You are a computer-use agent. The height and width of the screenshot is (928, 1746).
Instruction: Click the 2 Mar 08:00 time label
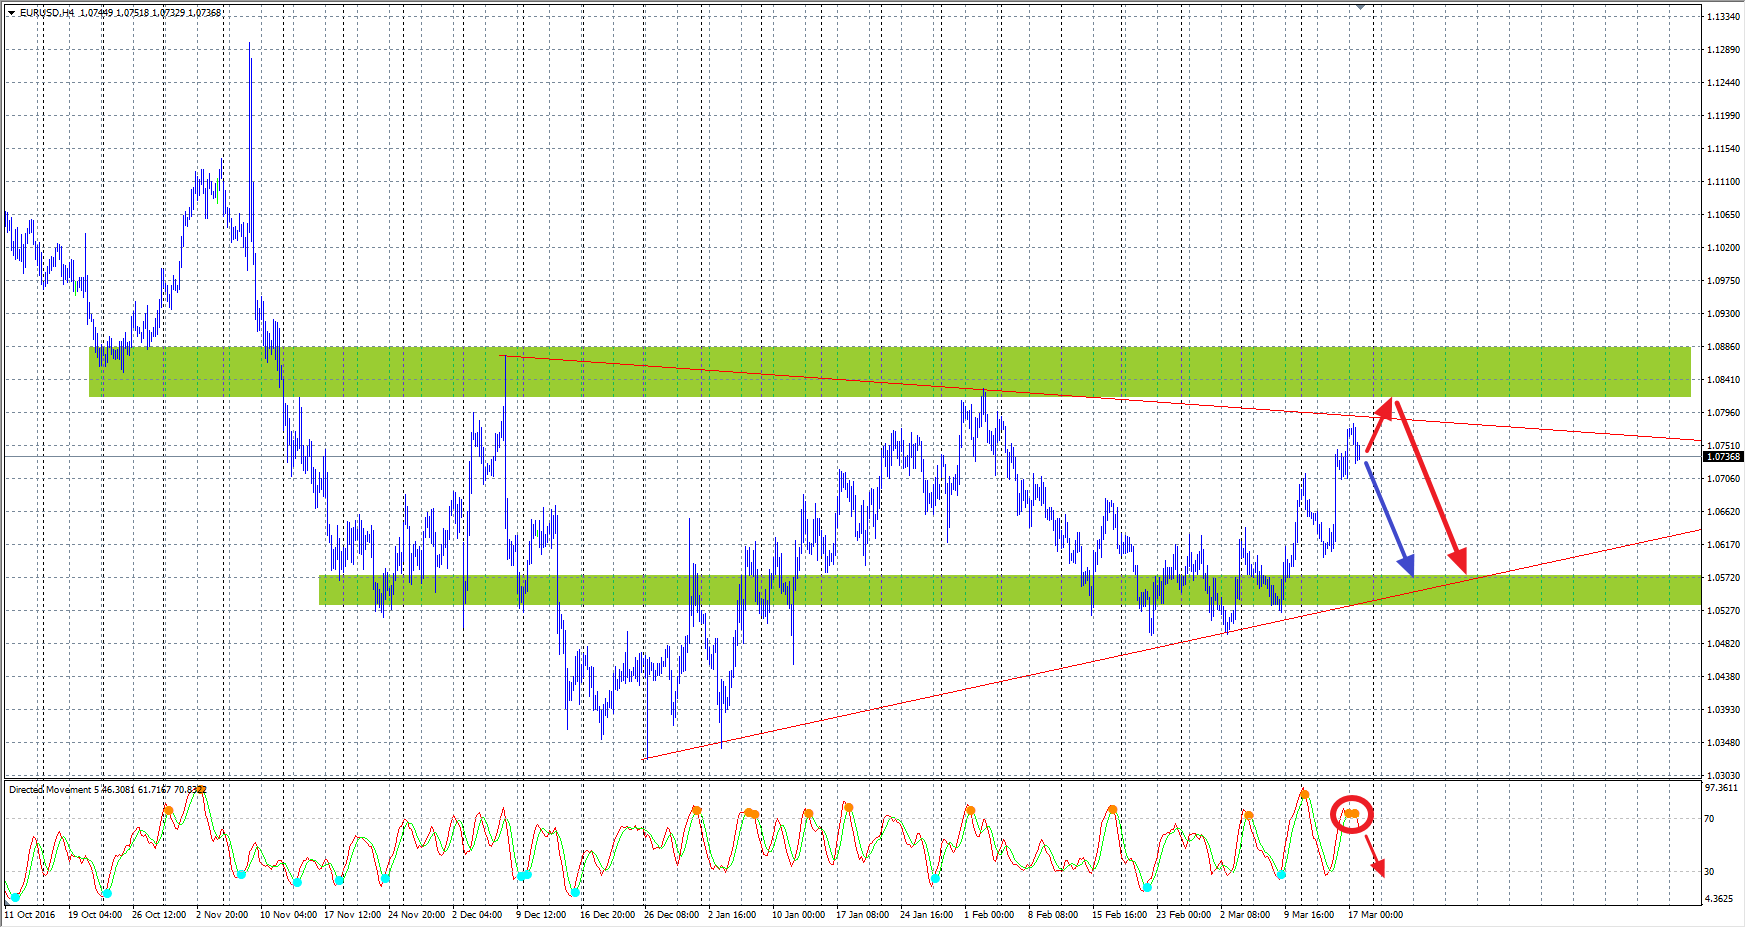click(1245, 915)
